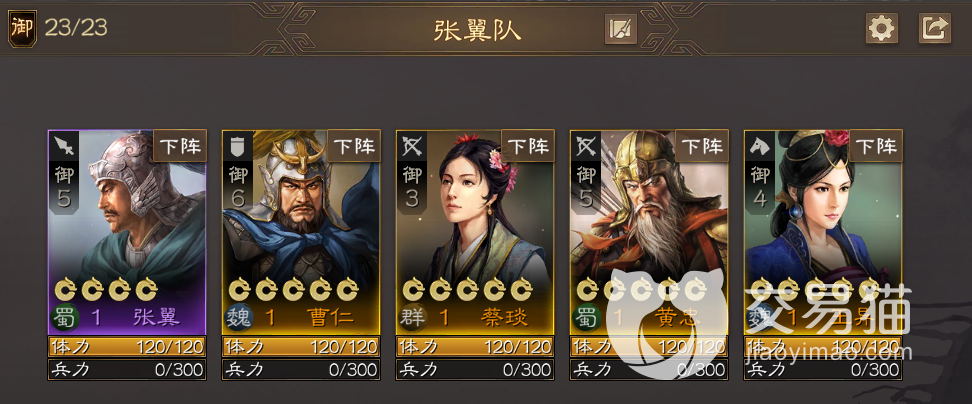The image size is (972, 404).
Task: Click 下阵 on the fifth hero card
Action: click(876, 146)
